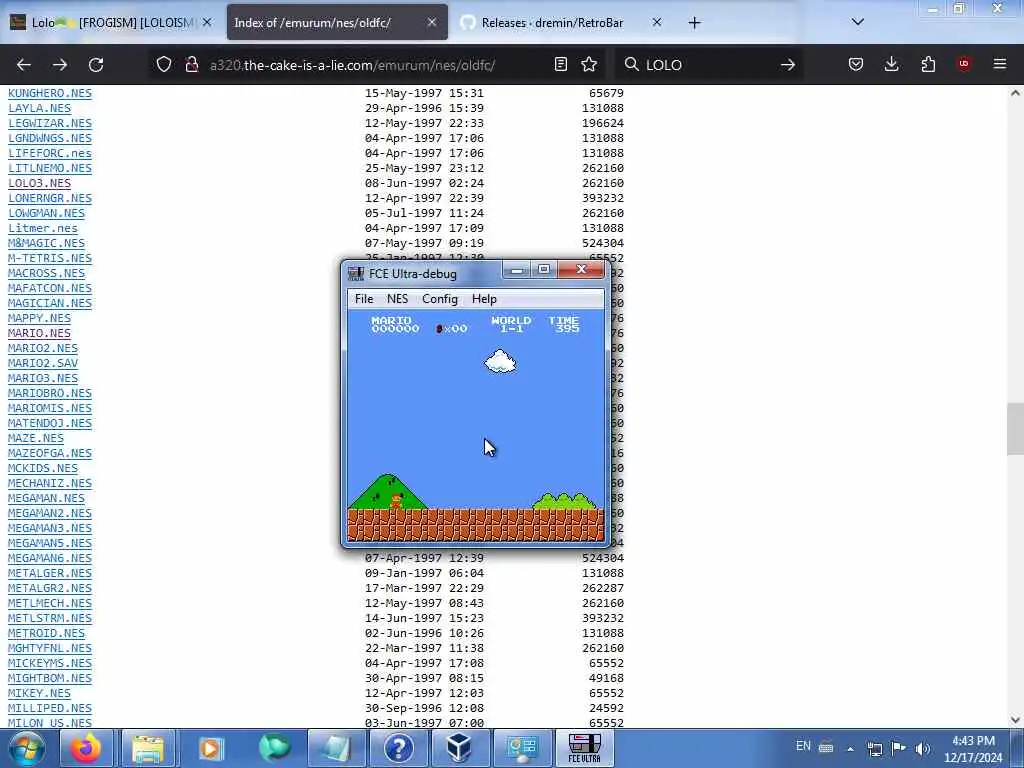Open the MIKEY.NES file link

pos(39,694)
